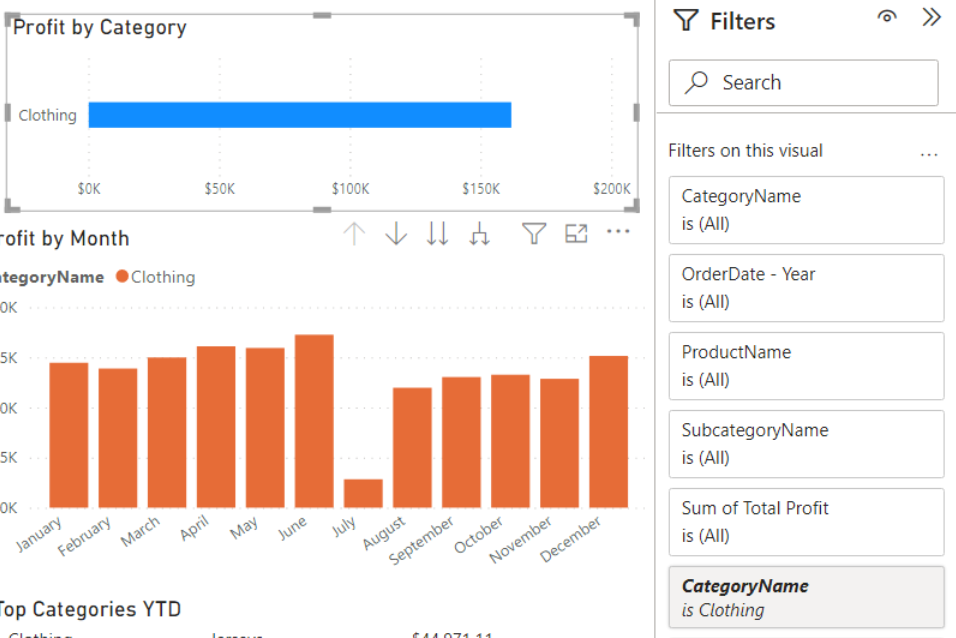Toggle the Filters pane eye icon

pos(887,16)
